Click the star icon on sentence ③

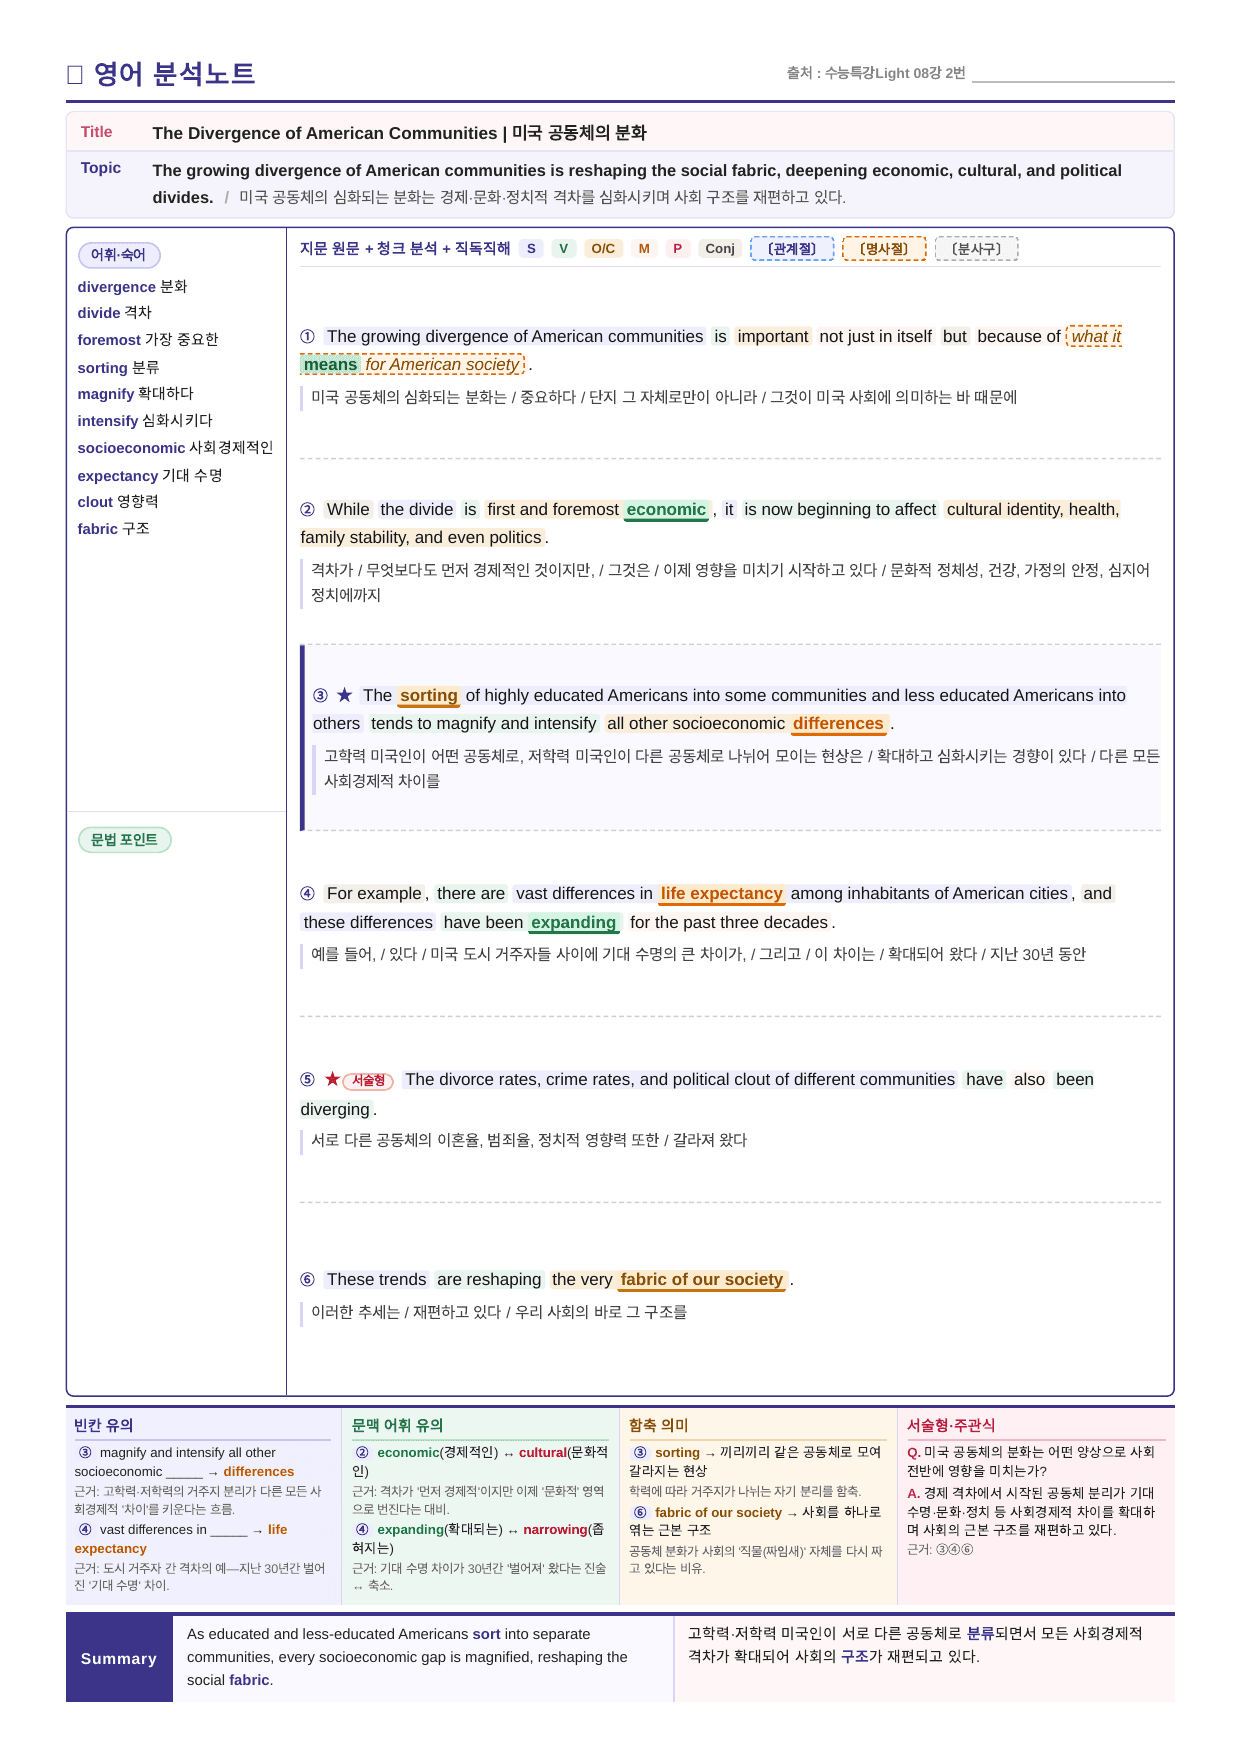(345, 695)
